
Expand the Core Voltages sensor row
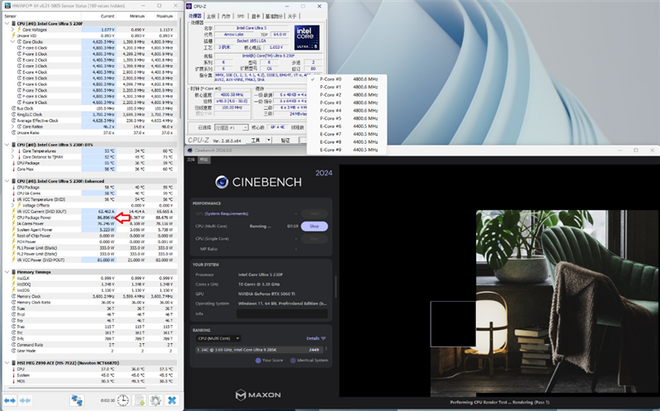pos(14,30)
